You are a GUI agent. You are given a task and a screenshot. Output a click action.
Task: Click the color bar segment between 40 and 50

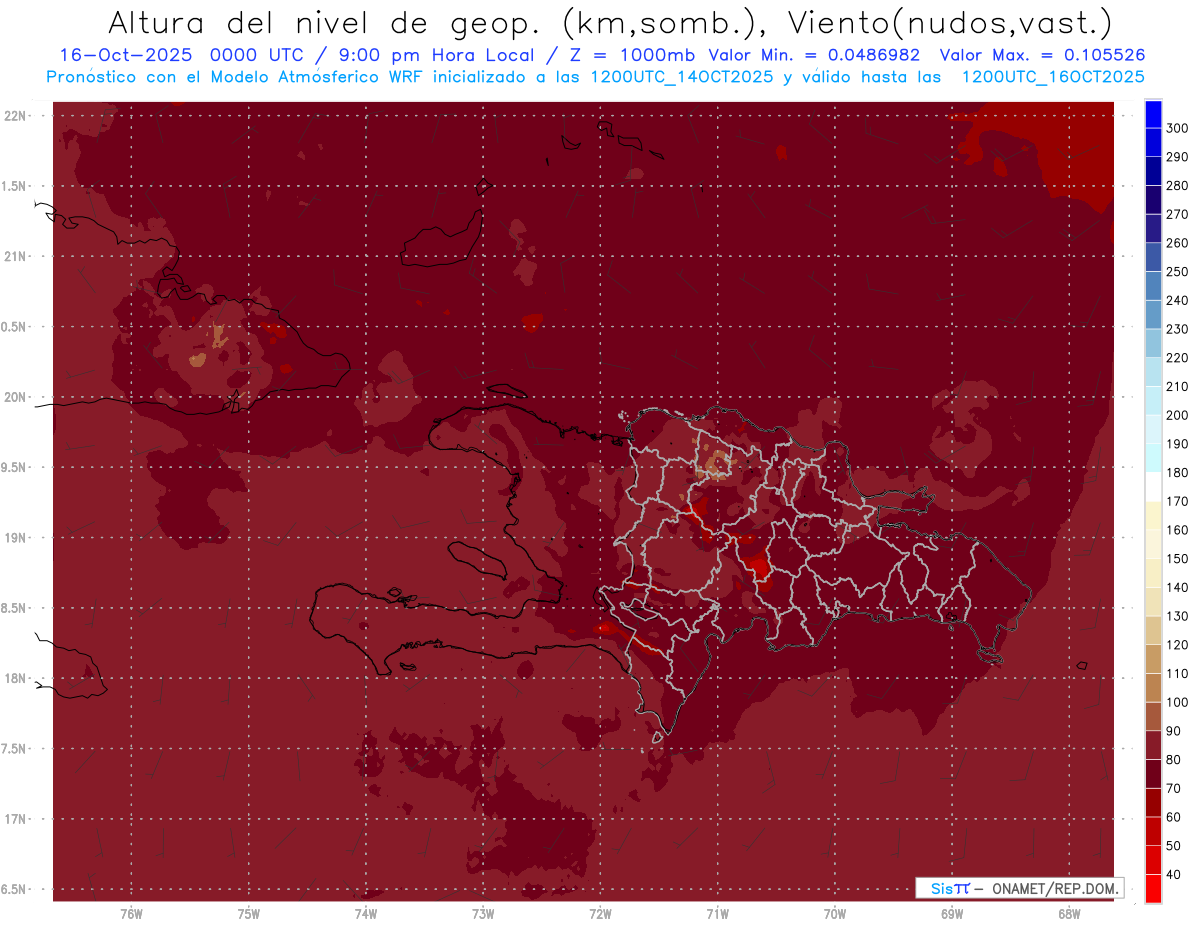point(1153,861)
